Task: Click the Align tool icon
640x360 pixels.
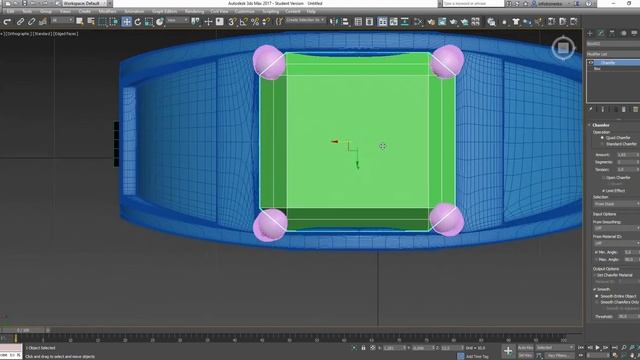Action: click(345, 22)
